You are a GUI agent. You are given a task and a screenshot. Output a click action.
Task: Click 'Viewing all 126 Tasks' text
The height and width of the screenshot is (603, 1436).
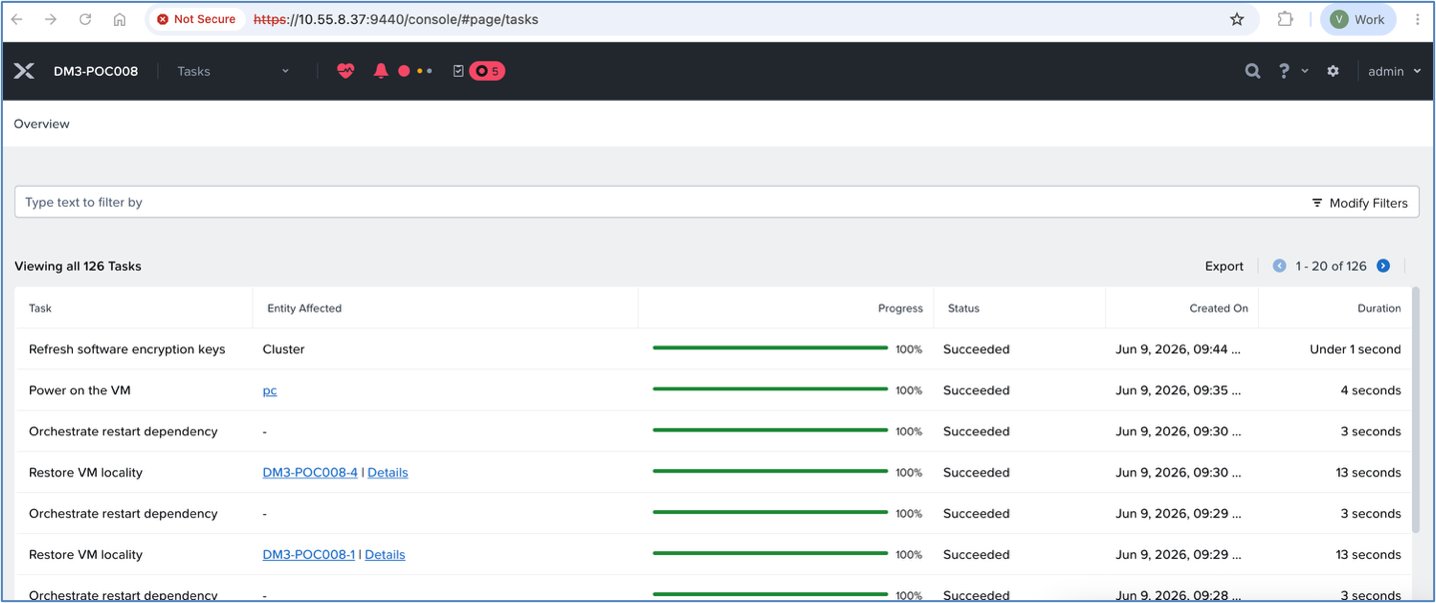tap(78, 266)
